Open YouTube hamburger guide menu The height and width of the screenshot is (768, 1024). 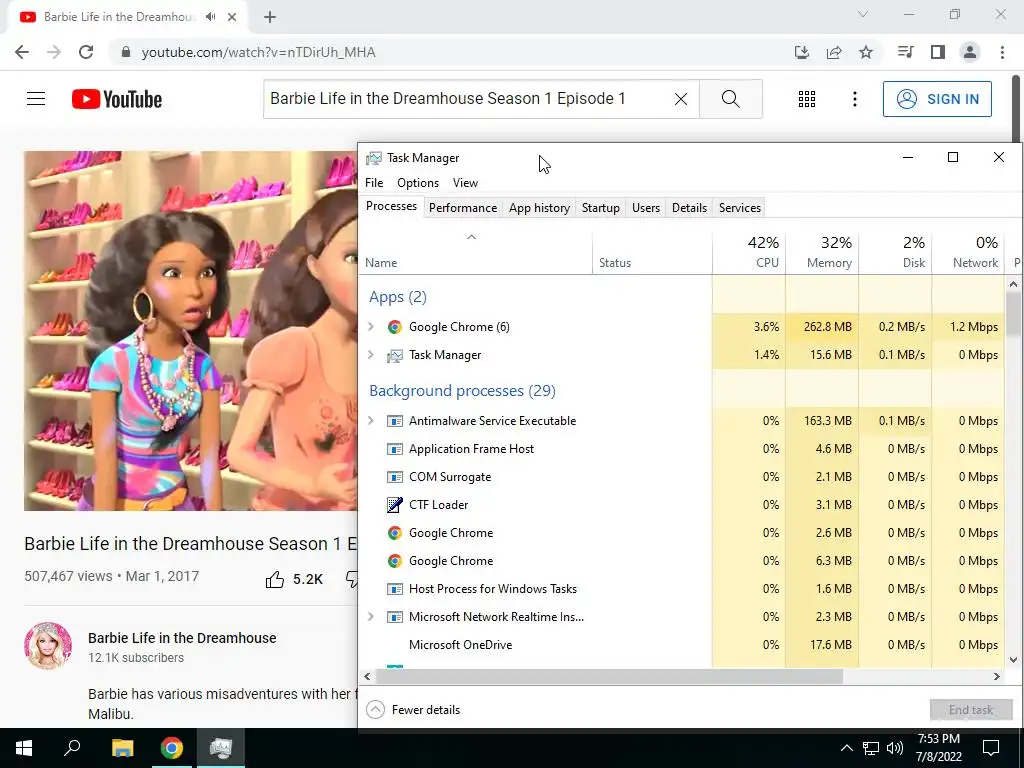coord(36,99)
